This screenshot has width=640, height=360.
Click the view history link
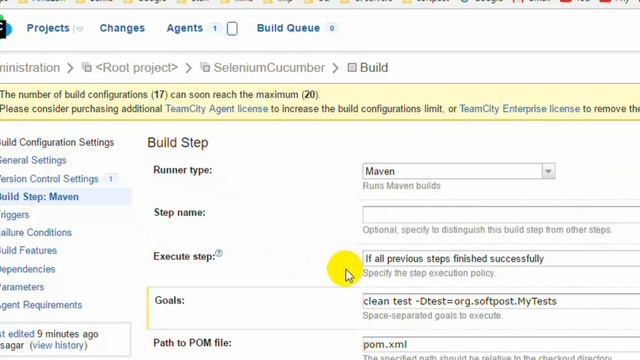point(58,346)
